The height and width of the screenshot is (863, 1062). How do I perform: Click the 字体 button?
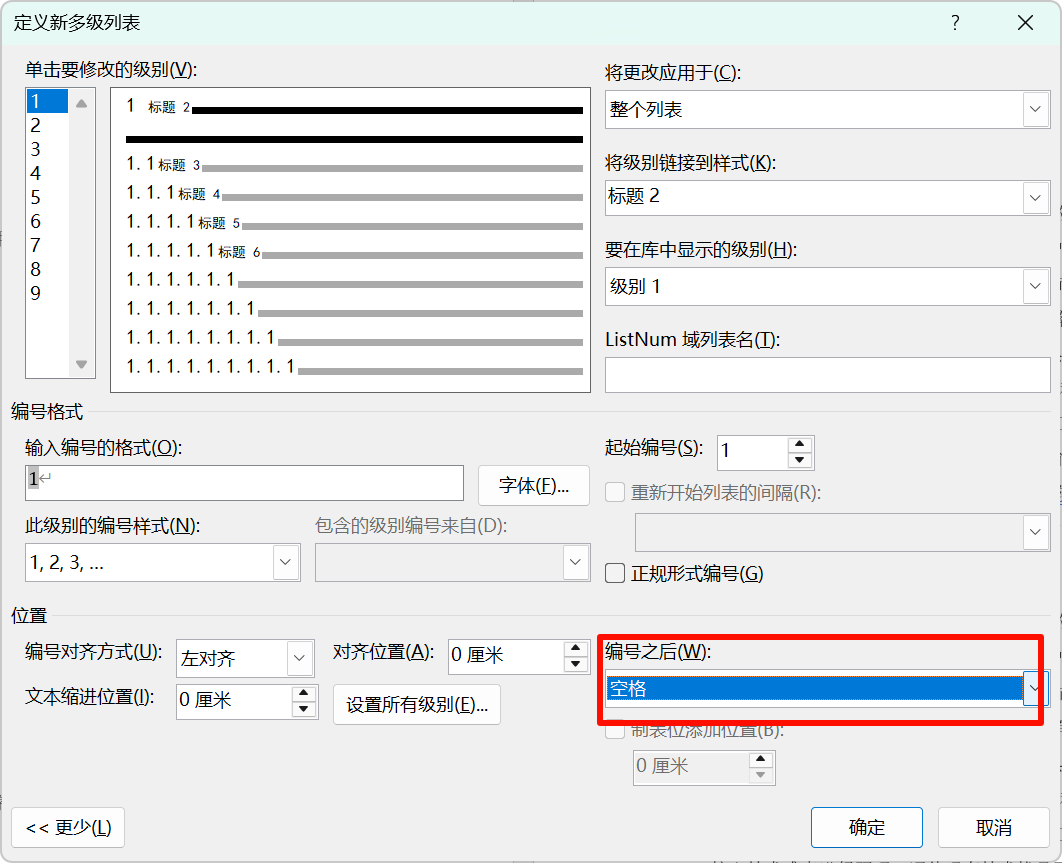tap(533, 486)
